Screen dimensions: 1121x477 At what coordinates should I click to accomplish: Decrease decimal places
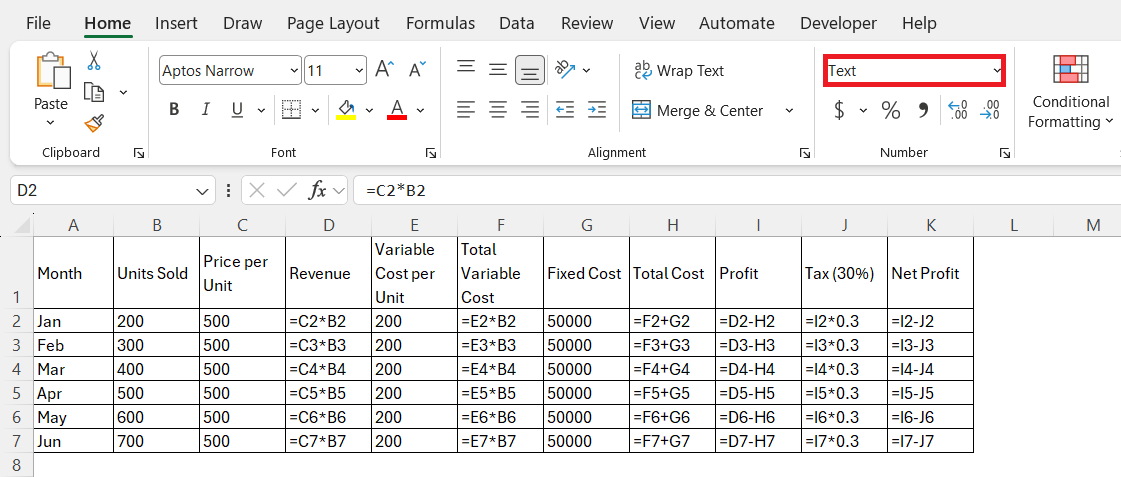(990, 110)
